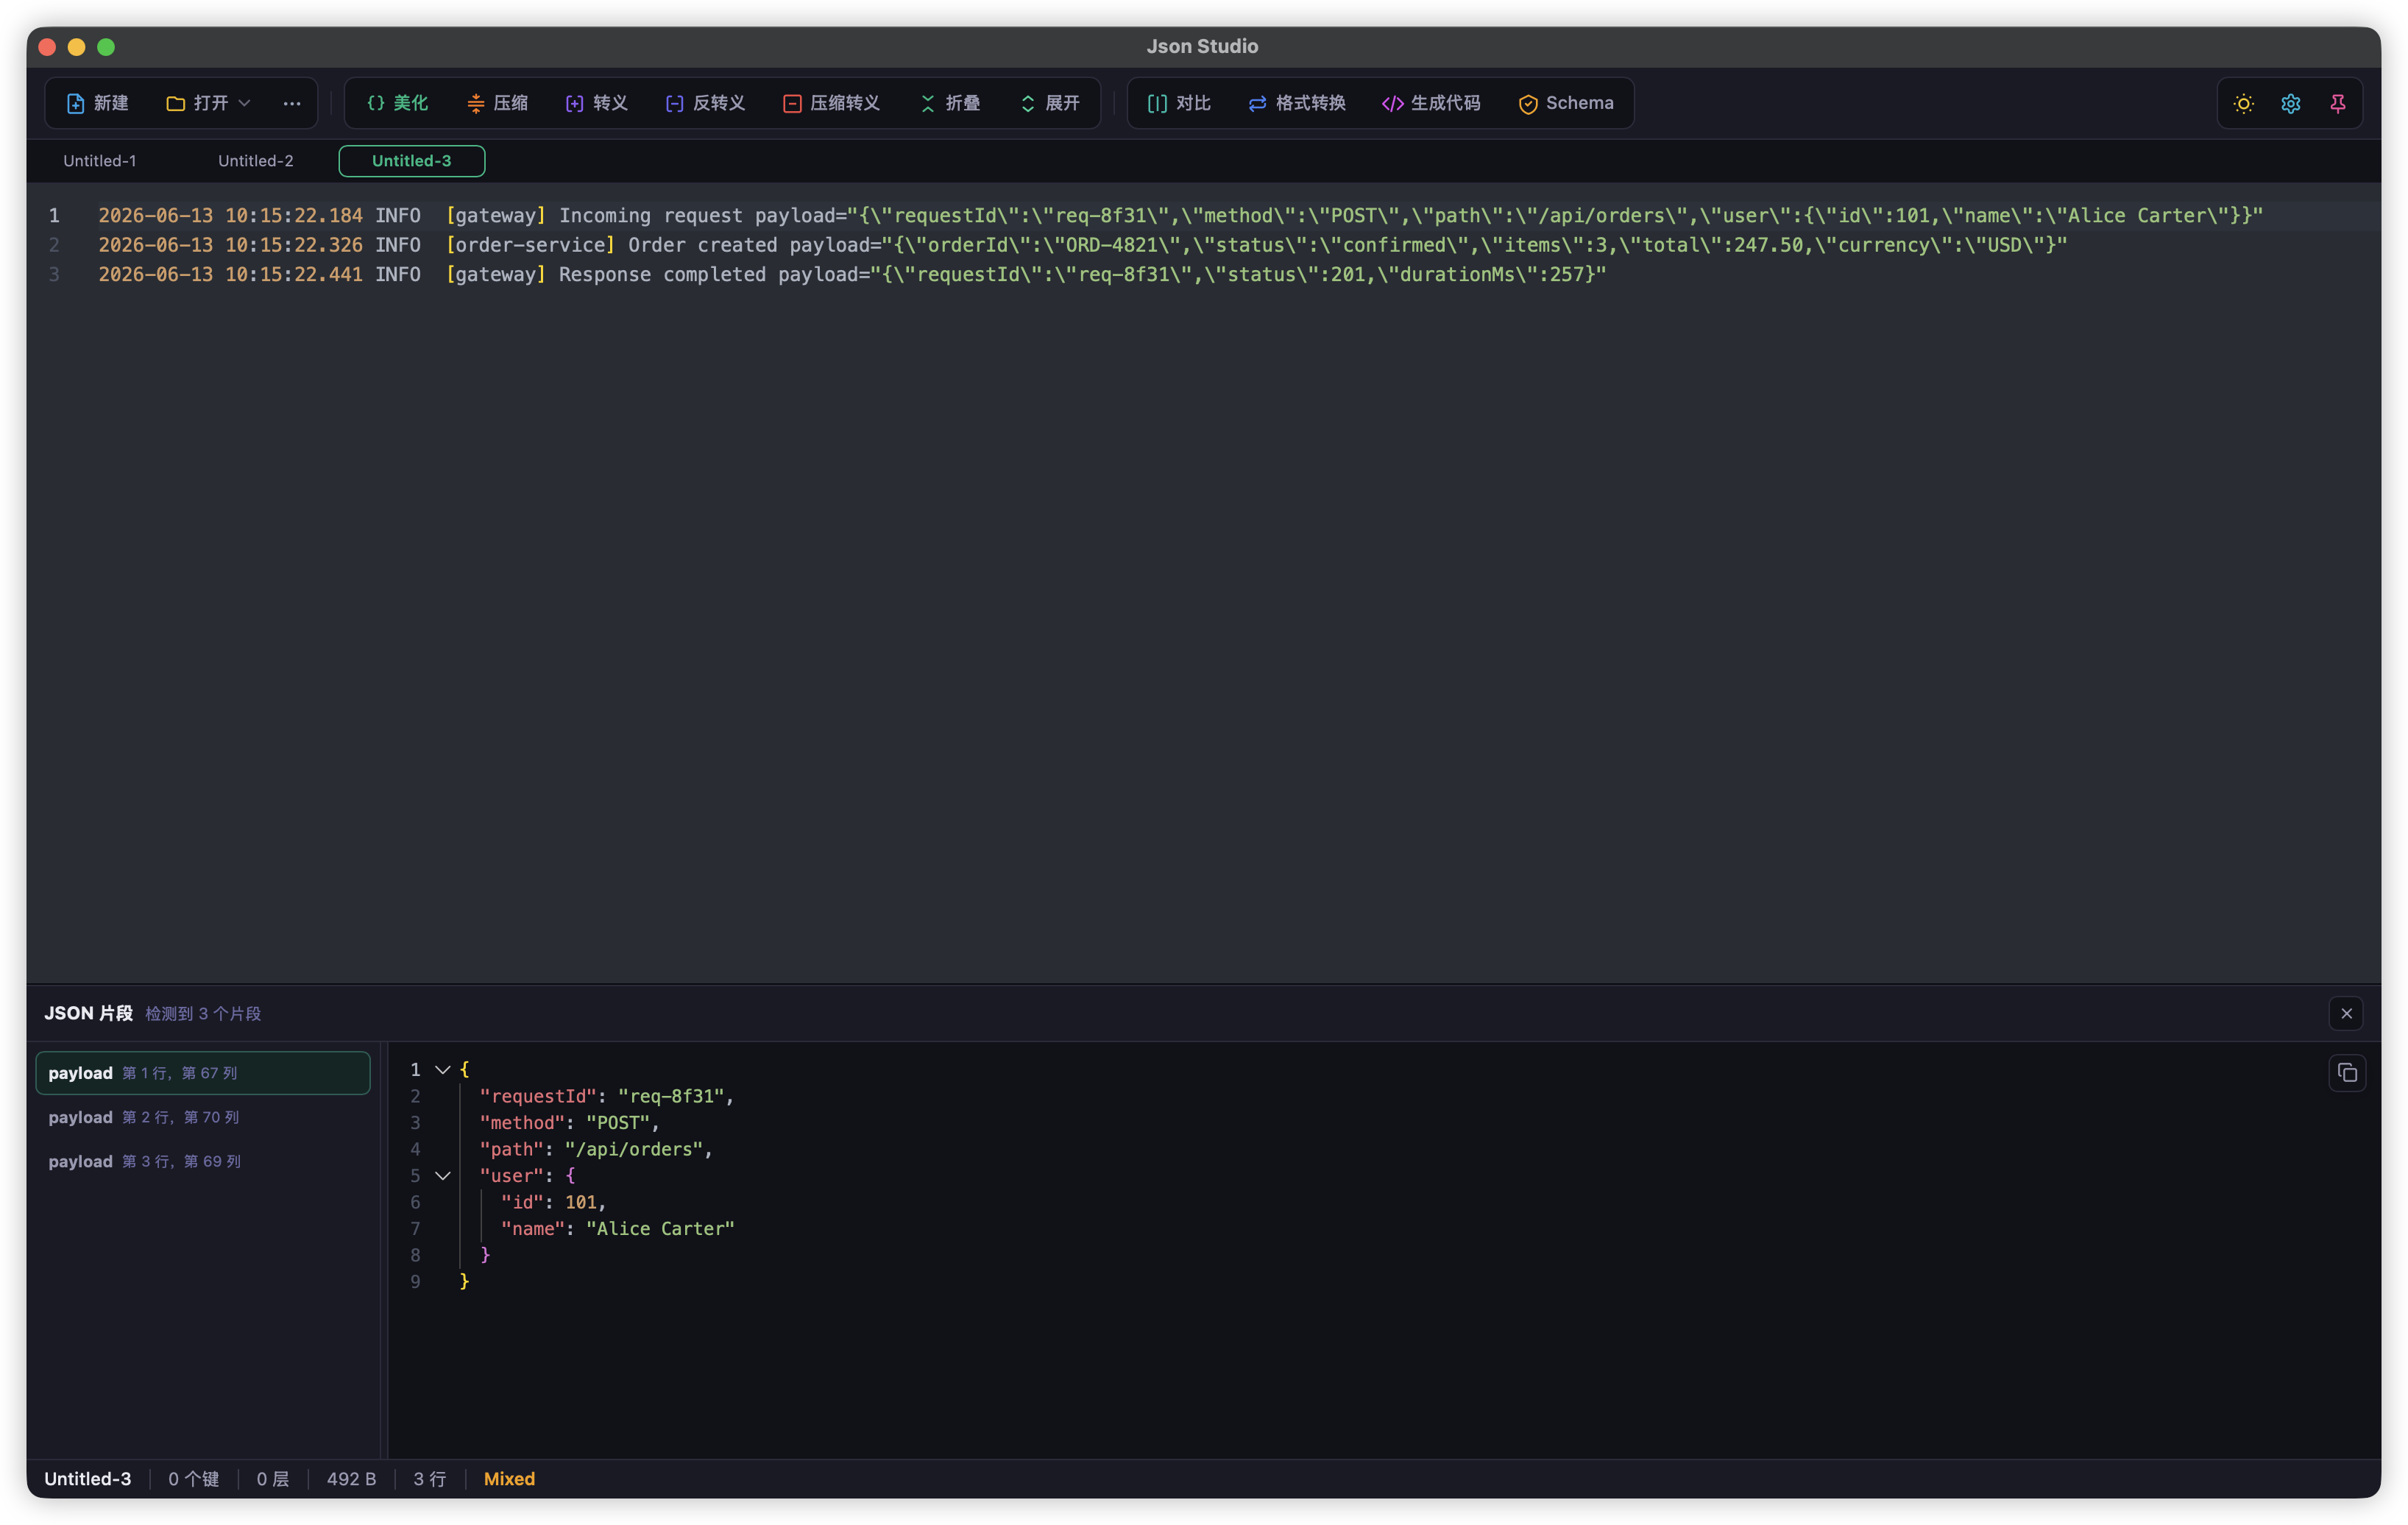Click the [order-service] tag in line 2

530,245
